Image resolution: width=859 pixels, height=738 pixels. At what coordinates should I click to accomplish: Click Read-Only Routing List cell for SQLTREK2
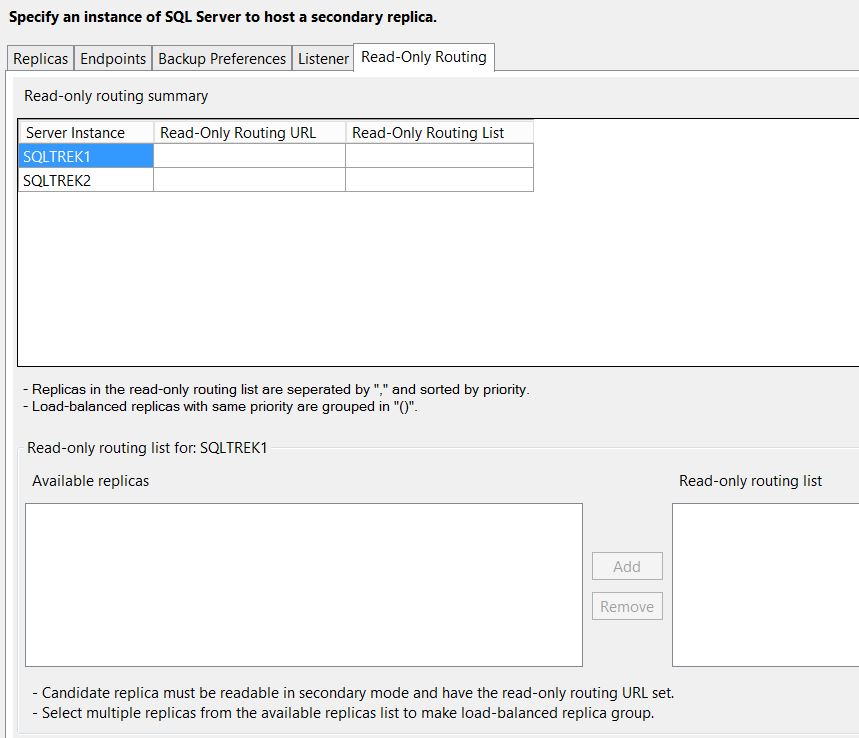click(439, 180)
